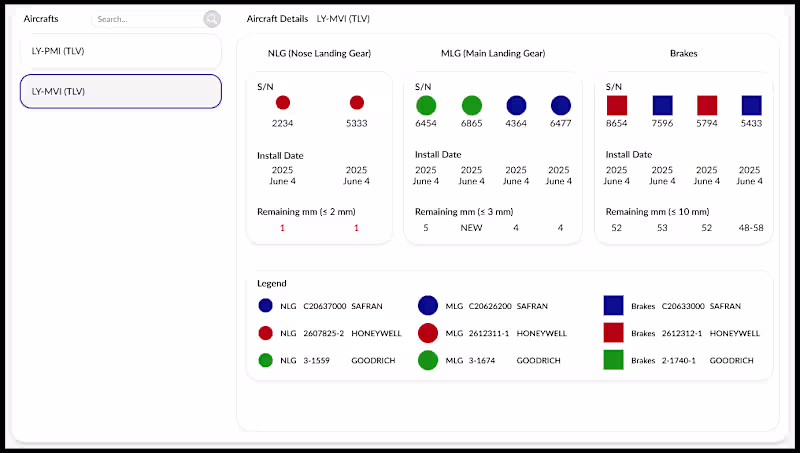
Task: Click legend part number C20637000
Action: pyautogui.click(x=324, y=306)
